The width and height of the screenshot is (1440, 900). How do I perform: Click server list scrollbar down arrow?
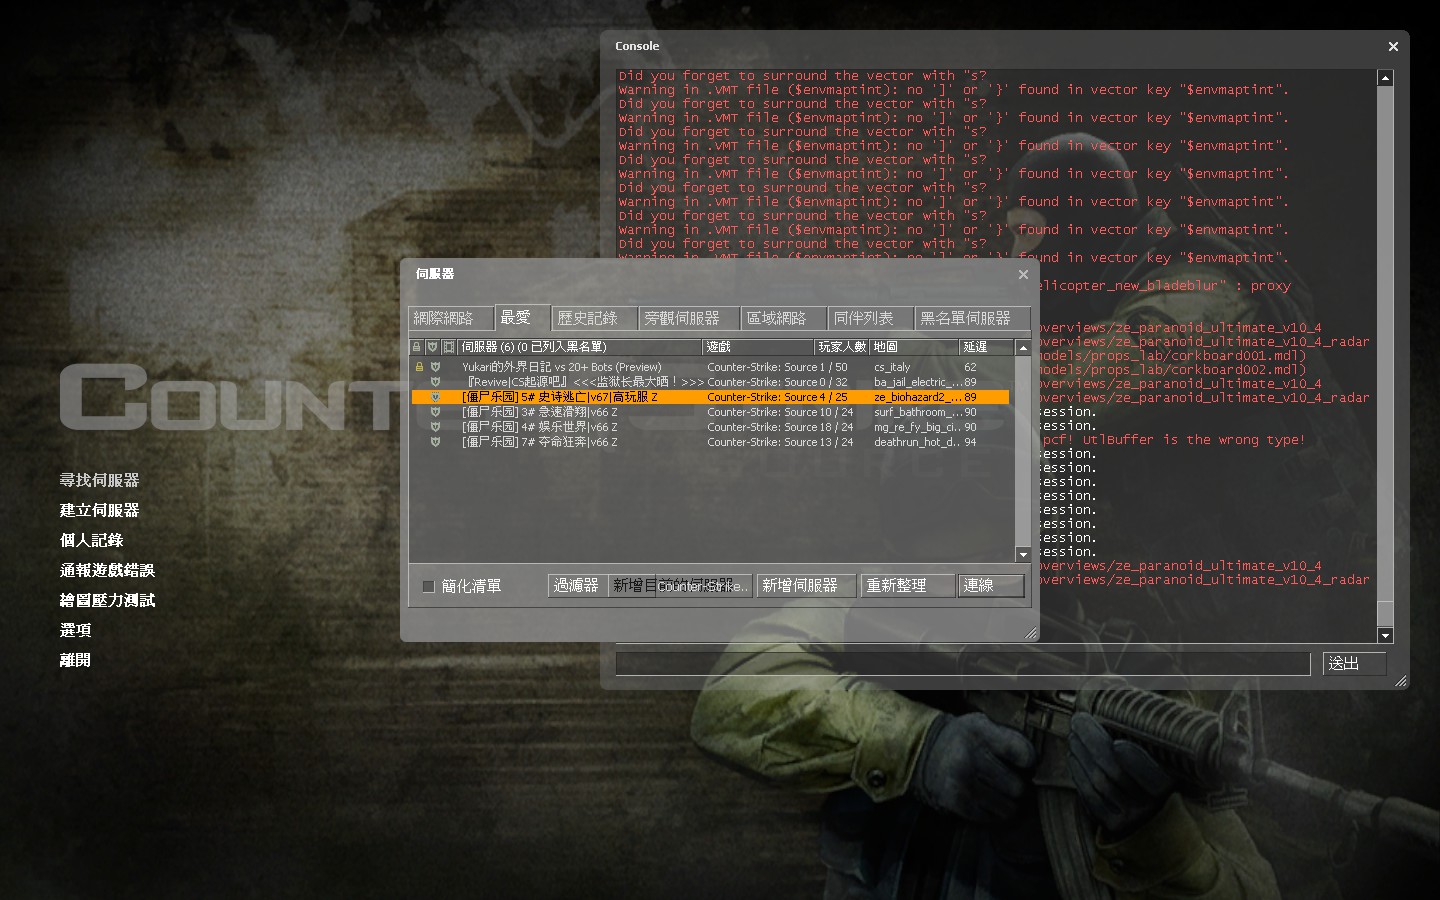click(1023, 554)
